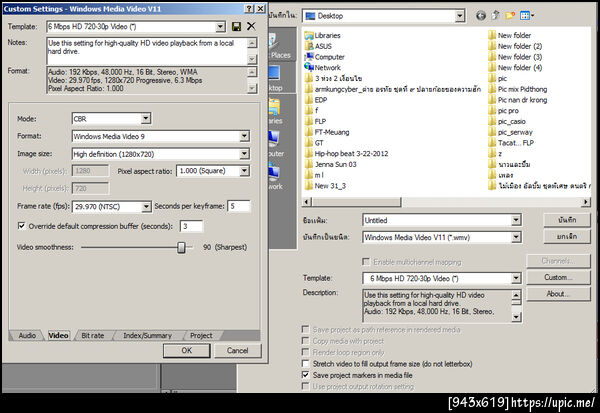Select the FLP folder

pos(316,121)
